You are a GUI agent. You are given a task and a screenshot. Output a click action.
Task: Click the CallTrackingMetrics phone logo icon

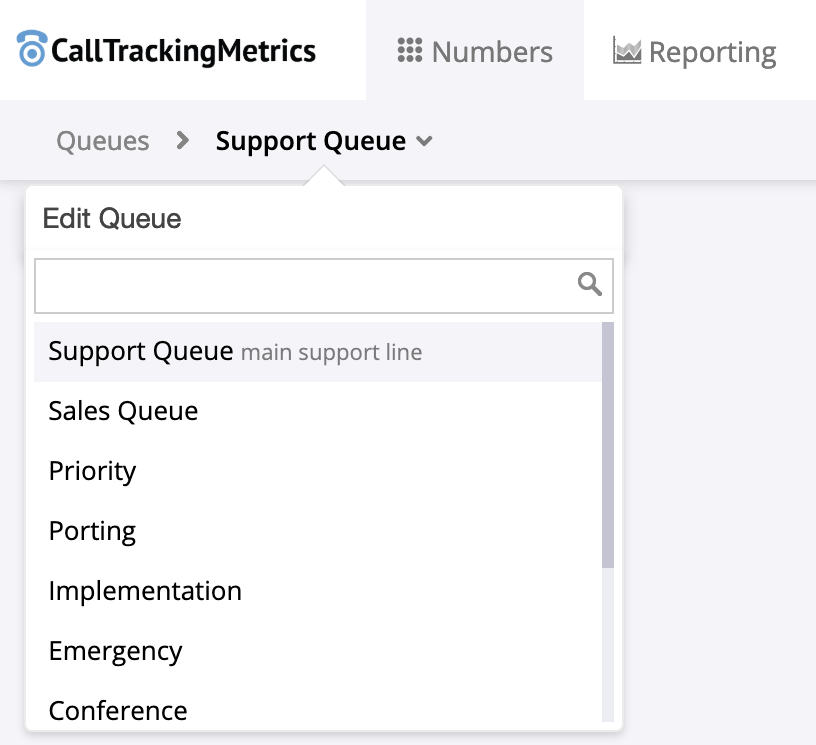coord(32,49)
